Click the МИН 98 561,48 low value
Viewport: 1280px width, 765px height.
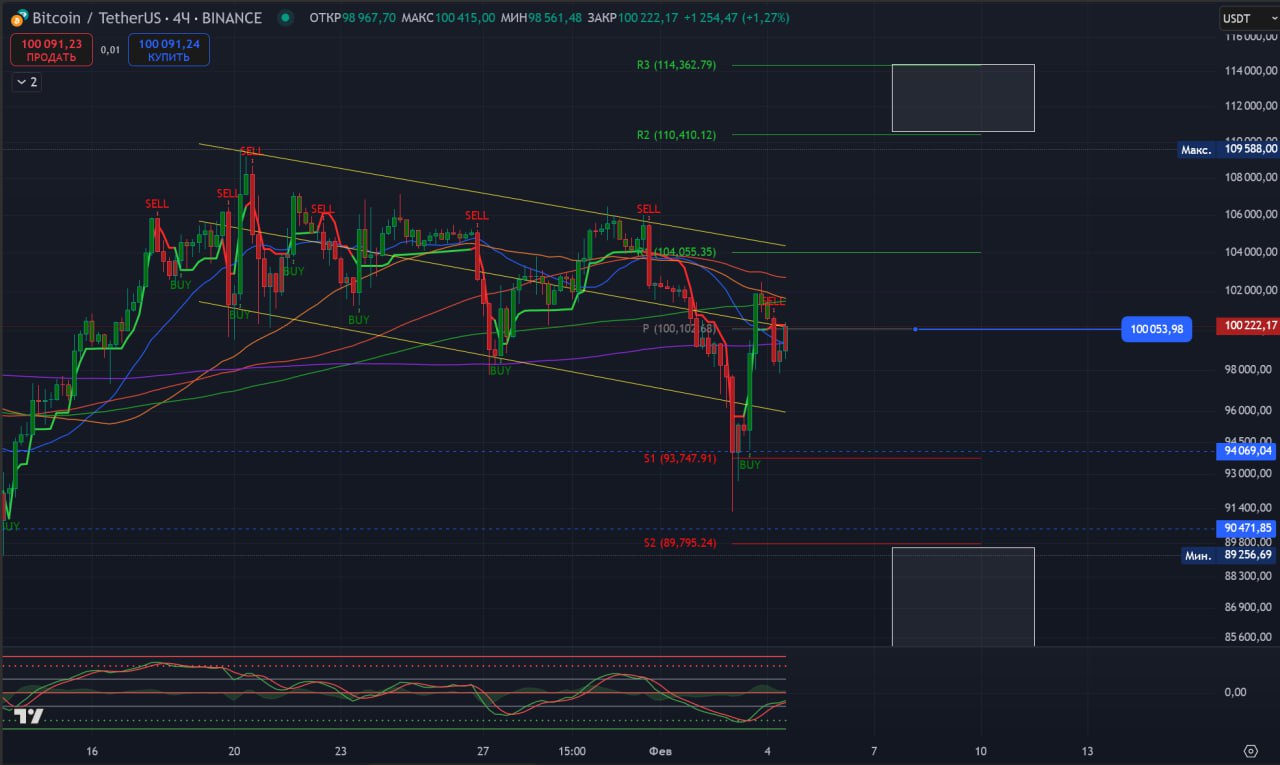coord(542,18)
